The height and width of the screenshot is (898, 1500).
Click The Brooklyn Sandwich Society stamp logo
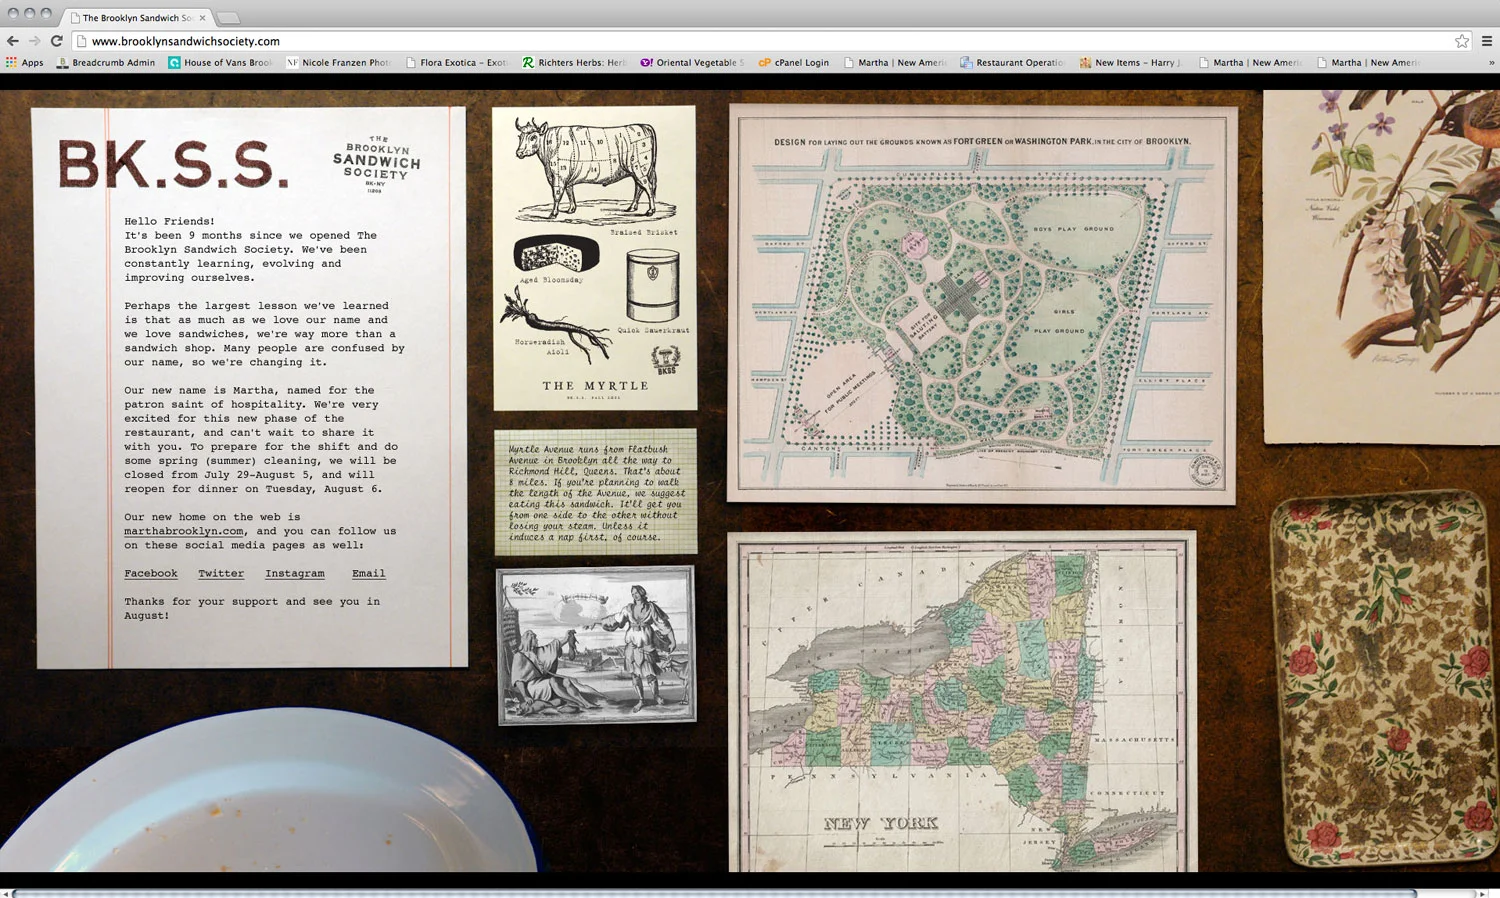click(x=376, y=163)
